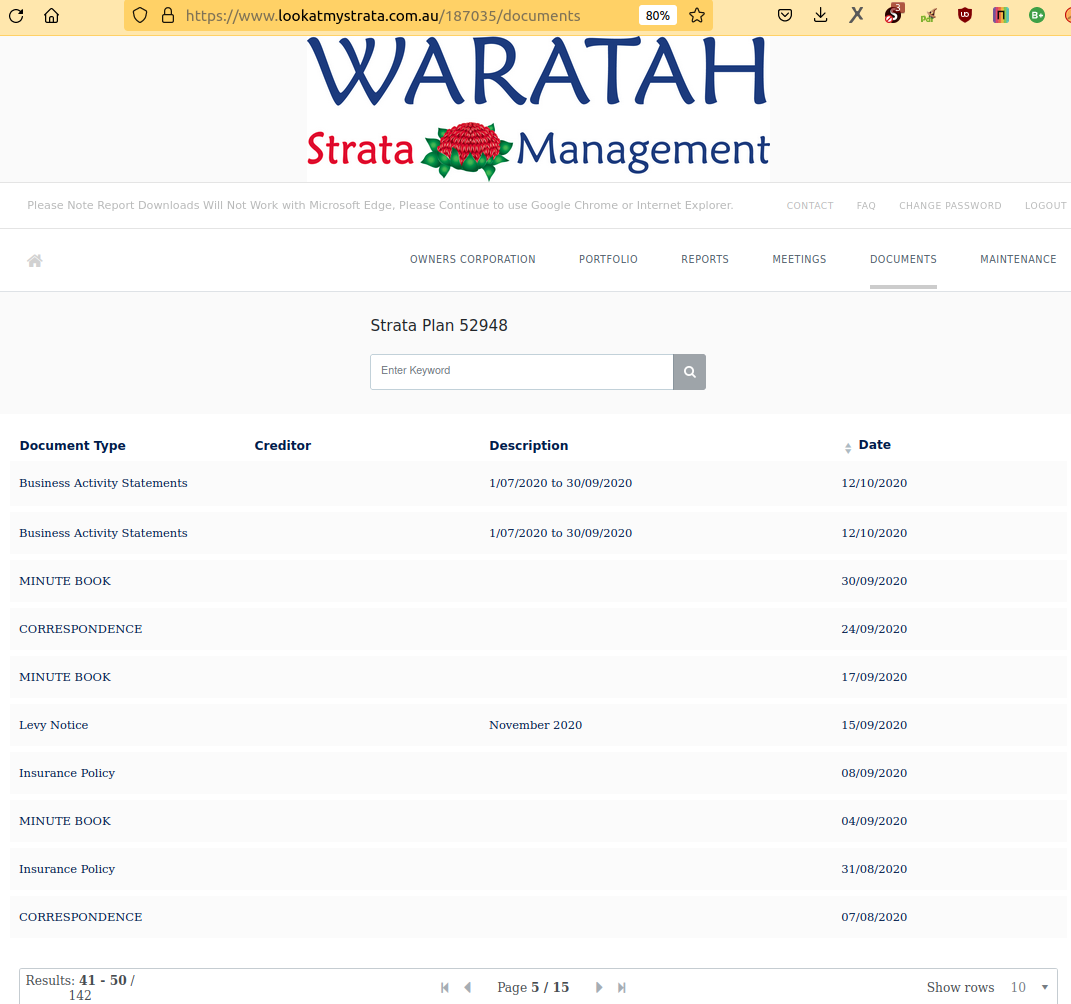The image size is (1071, 1004).
Task: Click the X extension icon in toolbar
Action: point(857,15)
